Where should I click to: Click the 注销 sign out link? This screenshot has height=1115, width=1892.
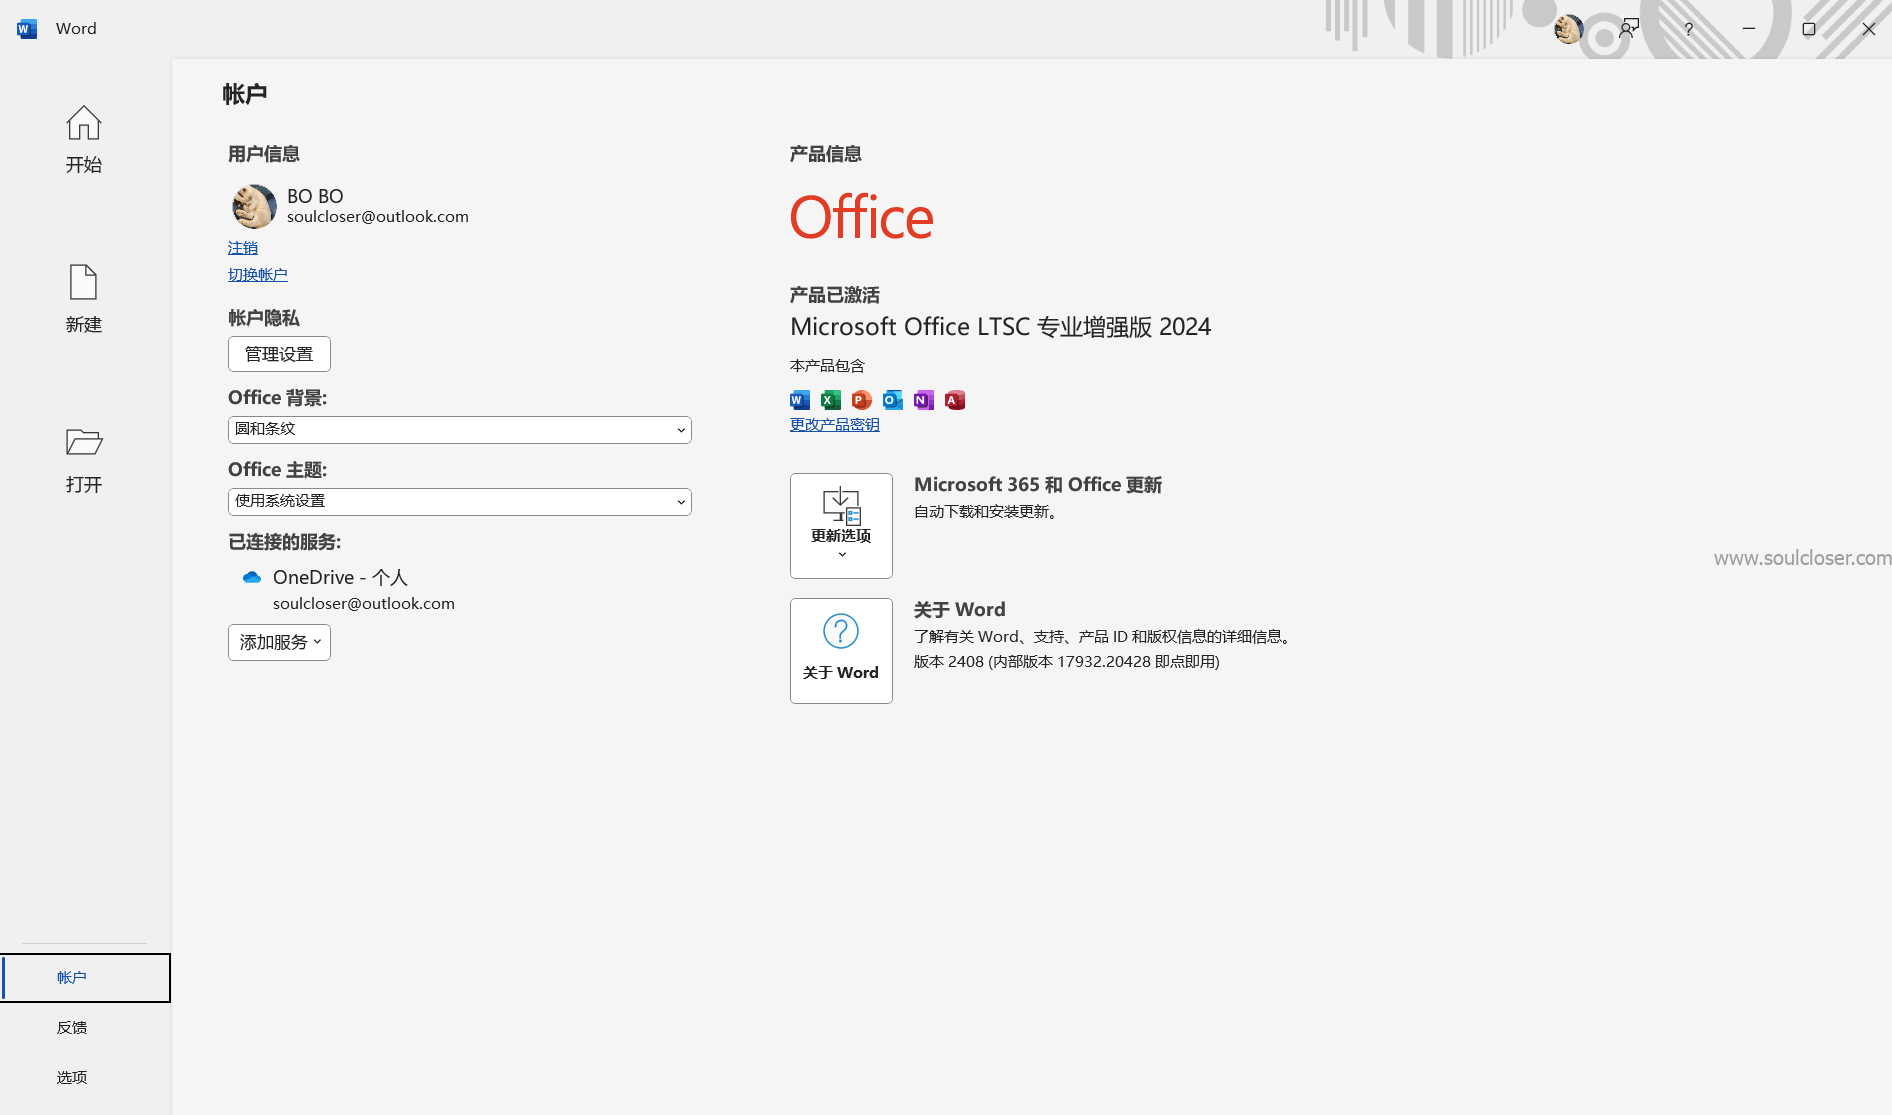tap(242, 248)
